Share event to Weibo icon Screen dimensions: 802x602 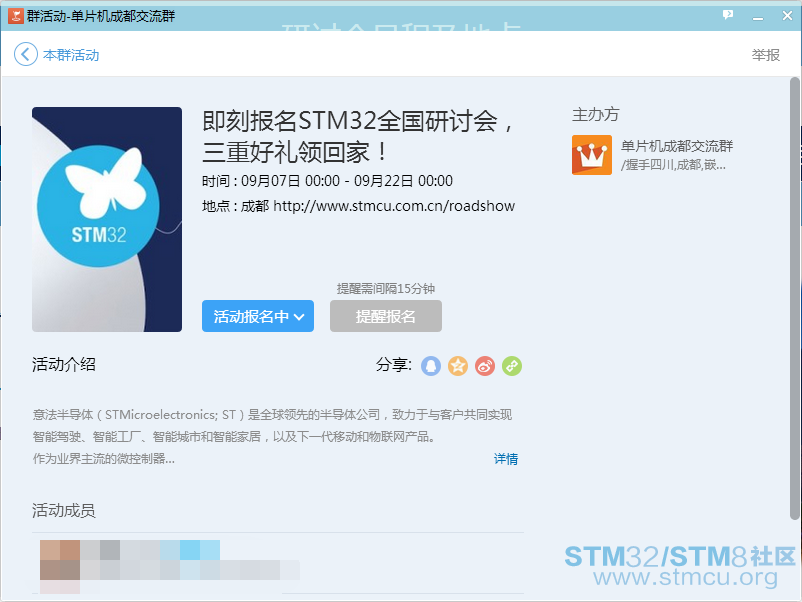tap(485, 366)
